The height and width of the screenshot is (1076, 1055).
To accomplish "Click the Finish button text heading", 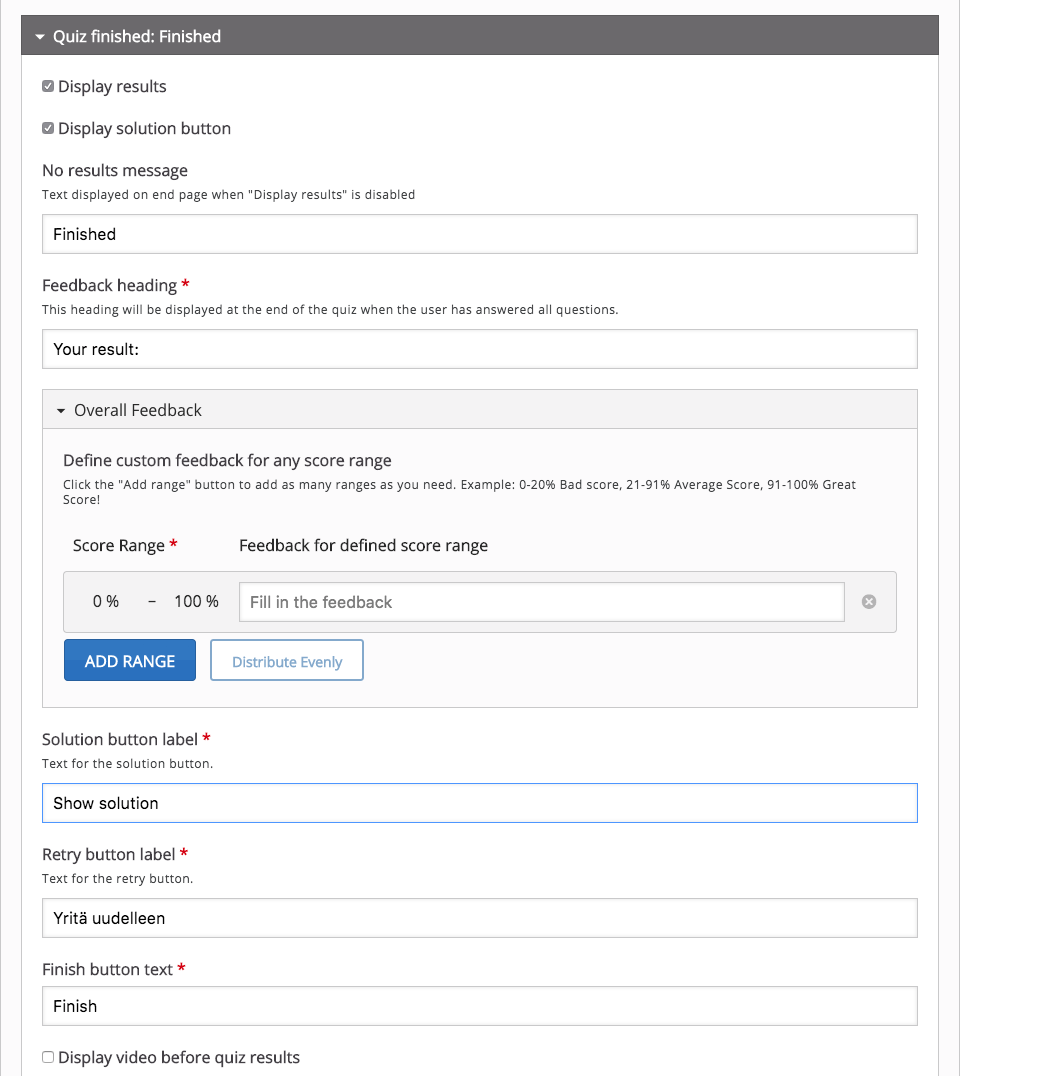I will tap(108, 970).
